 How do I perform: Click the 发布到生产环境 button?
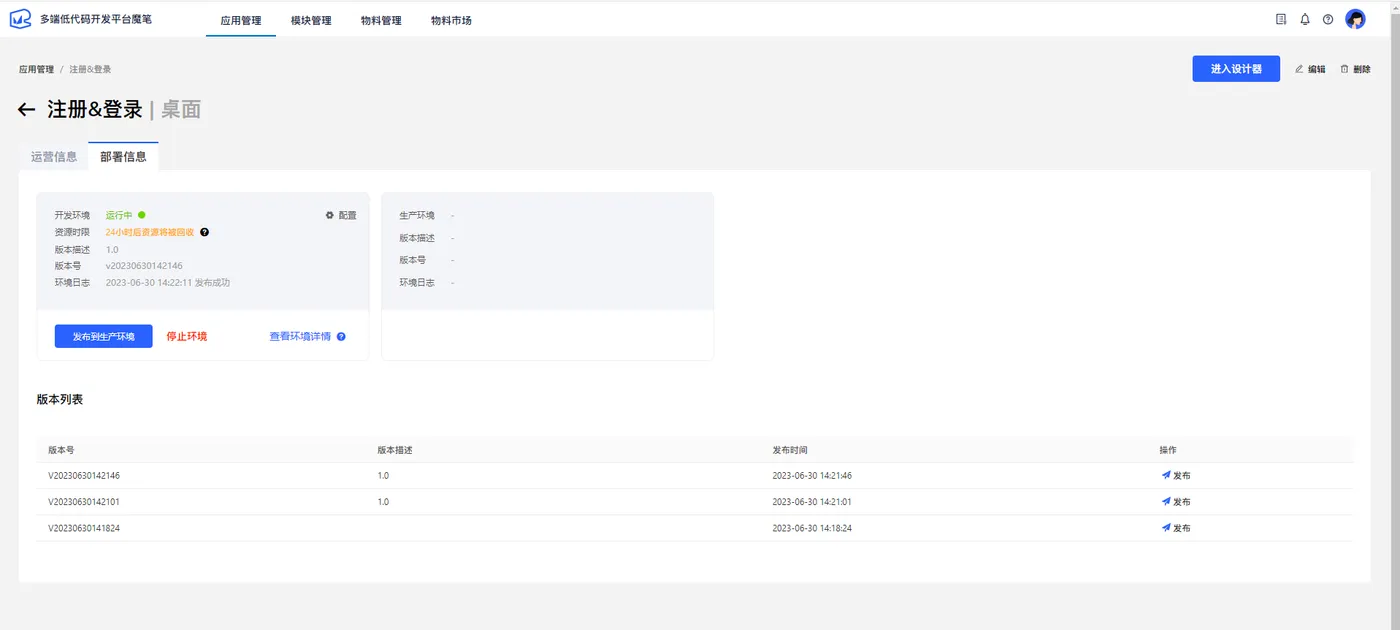[x=104, y=337]
